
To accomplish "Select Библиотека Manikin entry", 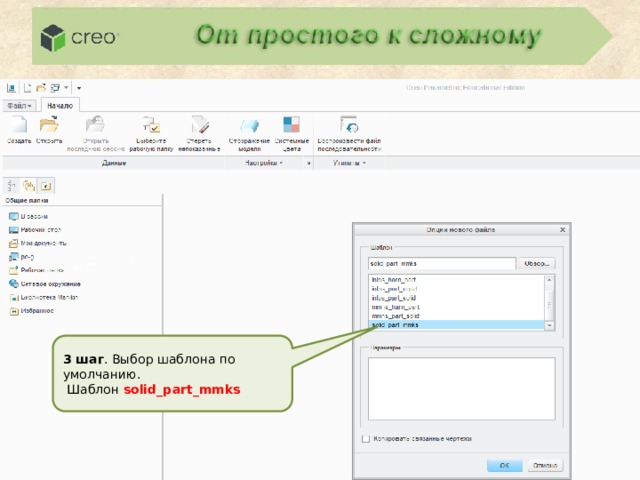I will [x=44, y=297].
